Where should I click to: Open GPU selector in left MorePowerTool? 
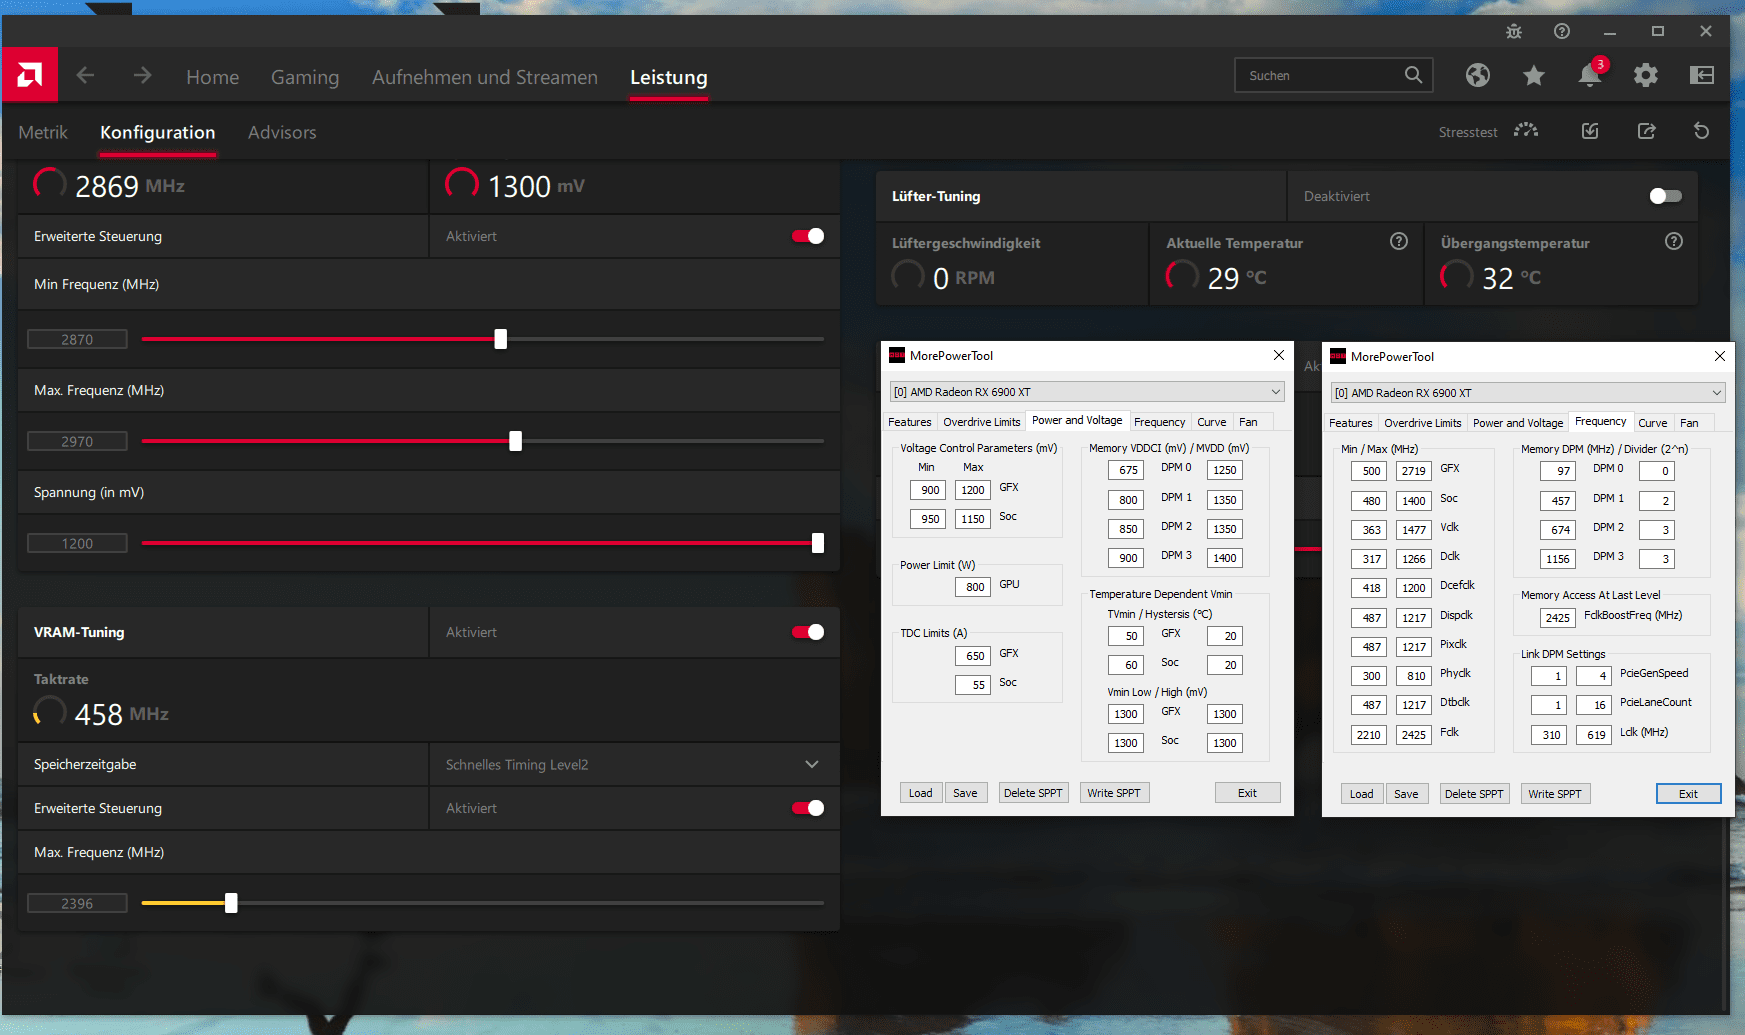1087,392
